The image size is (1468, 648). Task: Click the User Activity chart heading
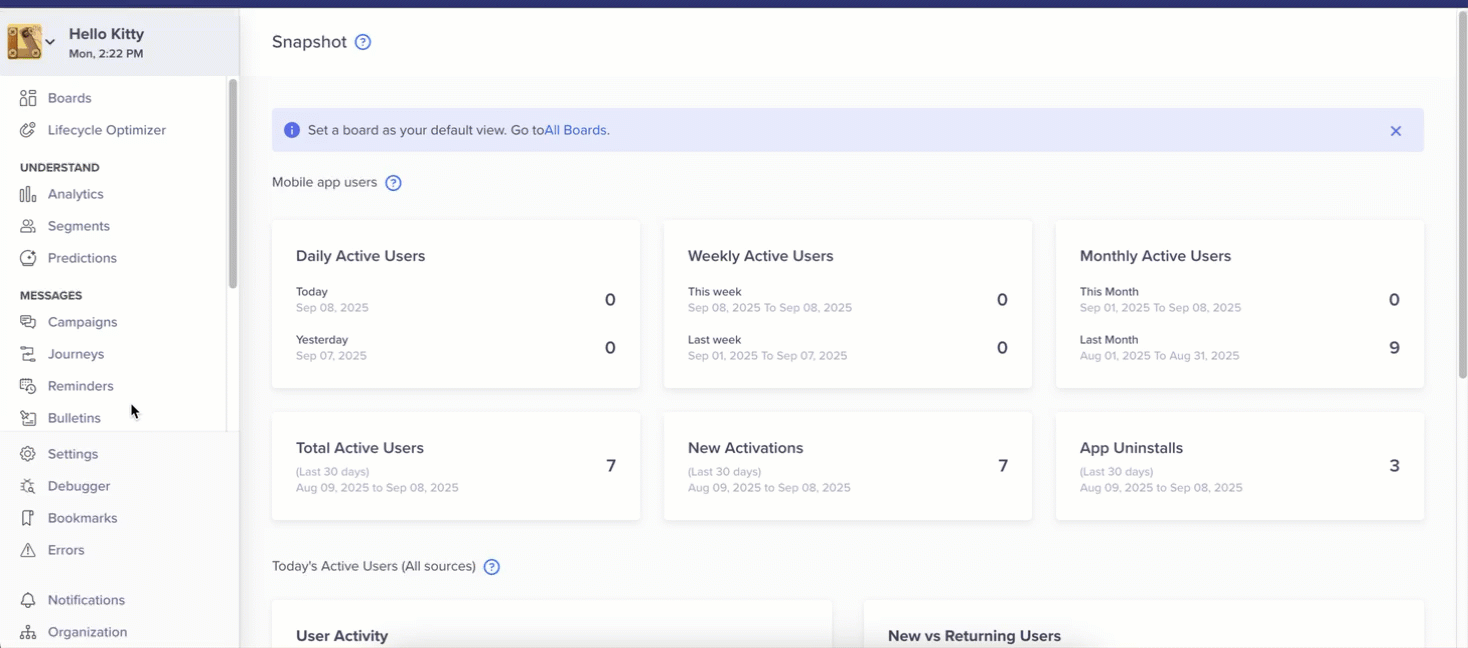(x=342, y=636)
